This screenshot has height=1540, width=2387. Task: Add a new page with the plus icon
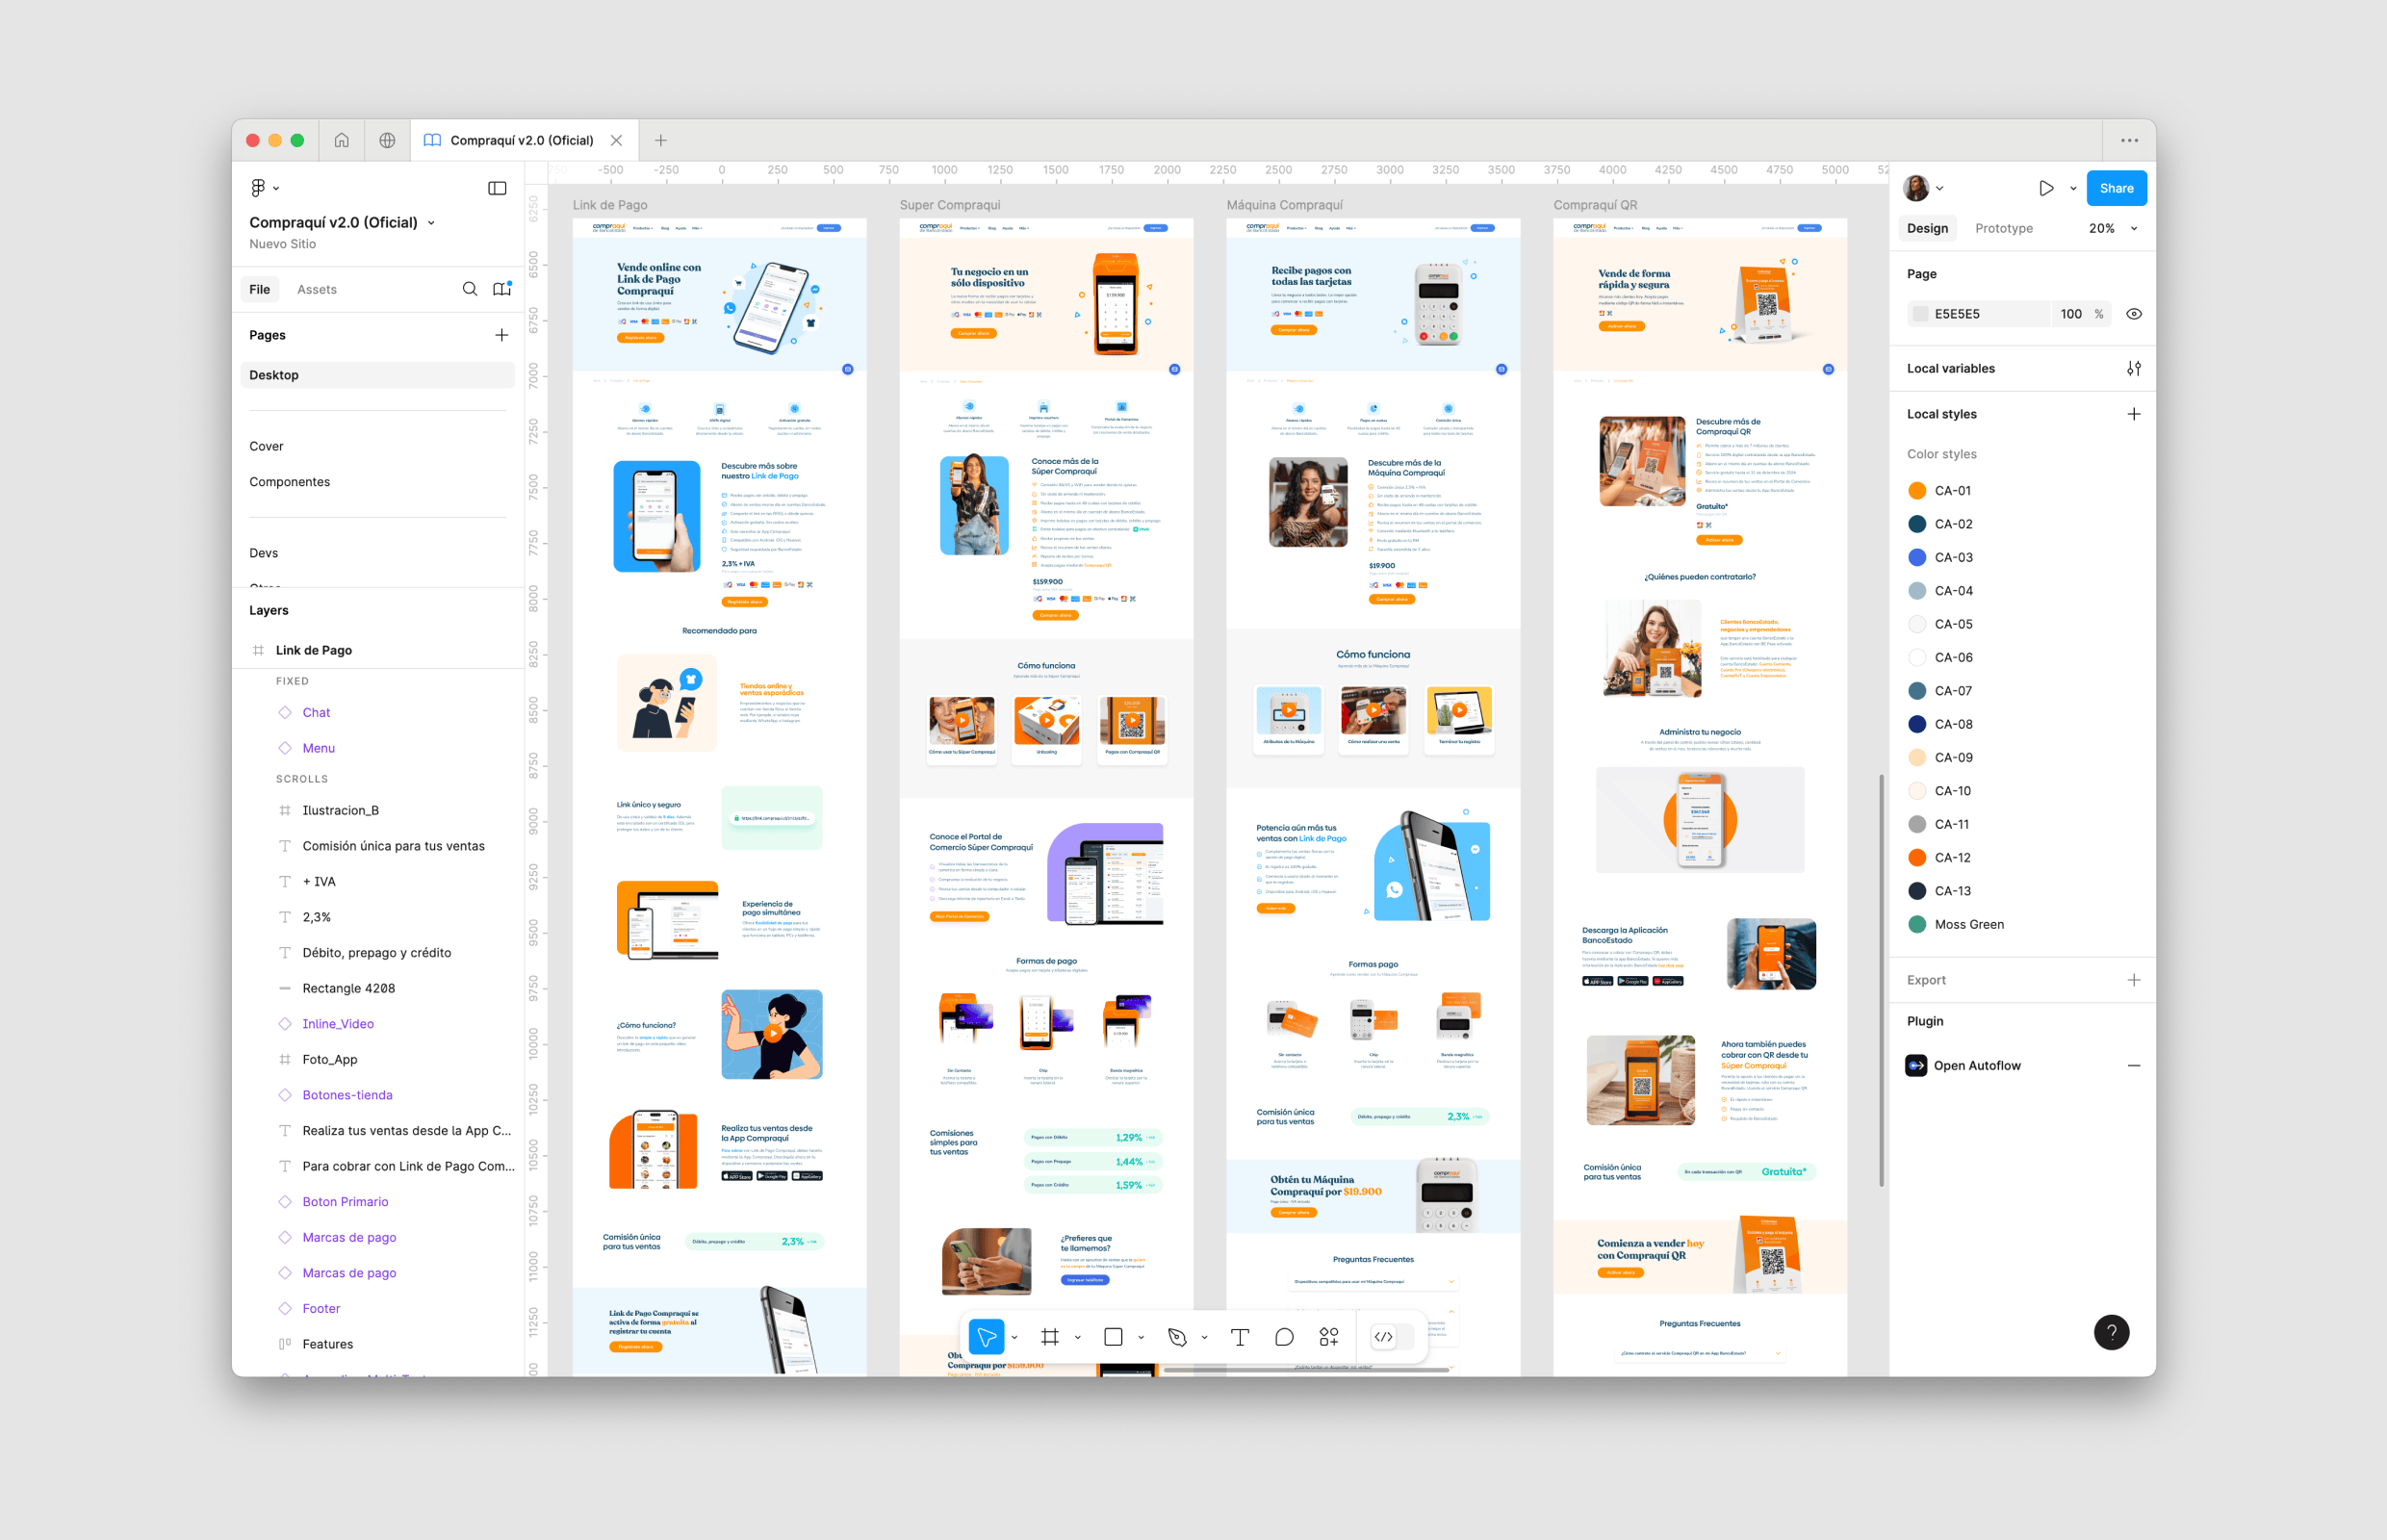502,335
